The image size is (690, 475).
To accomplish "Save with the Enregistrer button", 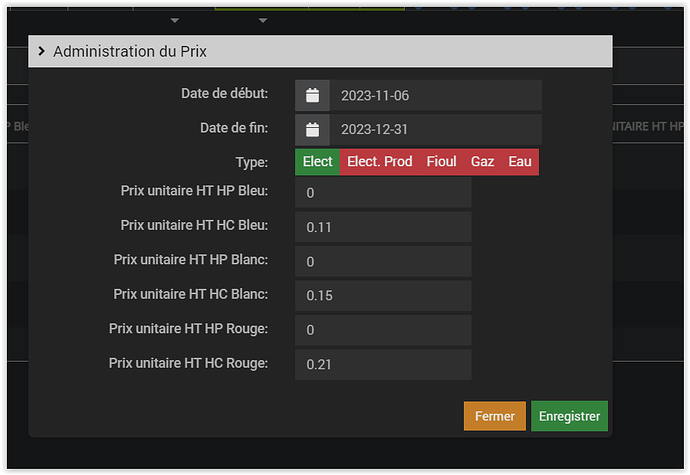I will [569, 416].
